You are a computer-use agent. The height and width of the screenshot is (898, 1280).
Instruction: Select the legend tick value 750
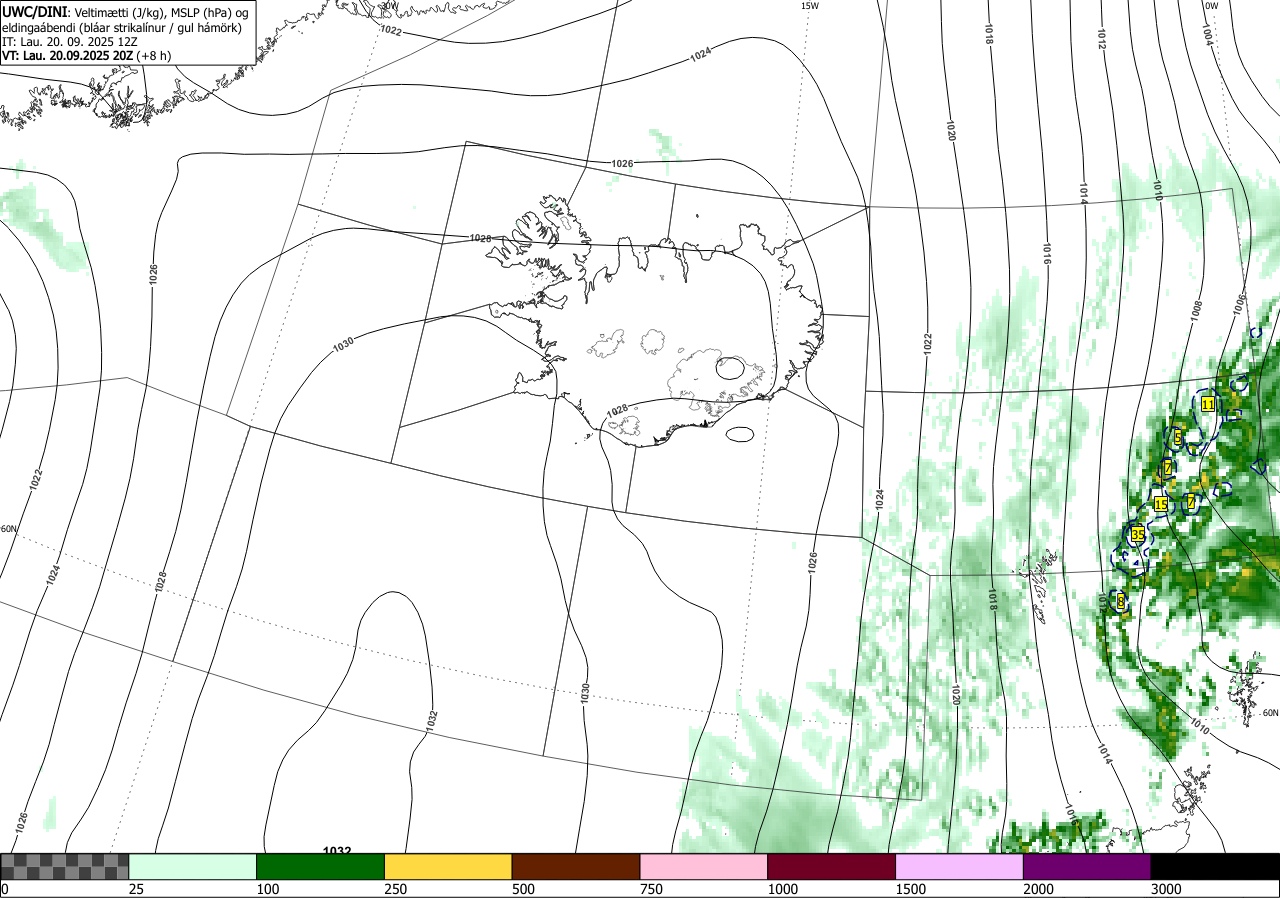pos(652,889)
